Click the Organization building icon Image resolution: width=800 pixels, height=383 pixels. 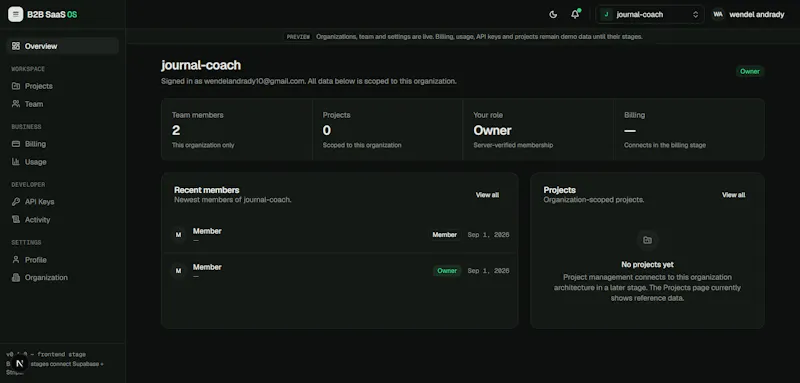[16, 277]
